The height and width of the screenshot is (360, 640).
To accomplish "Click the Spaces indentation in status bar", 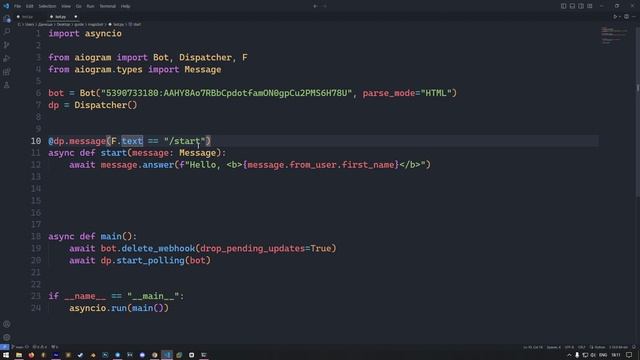I will 554,347.
